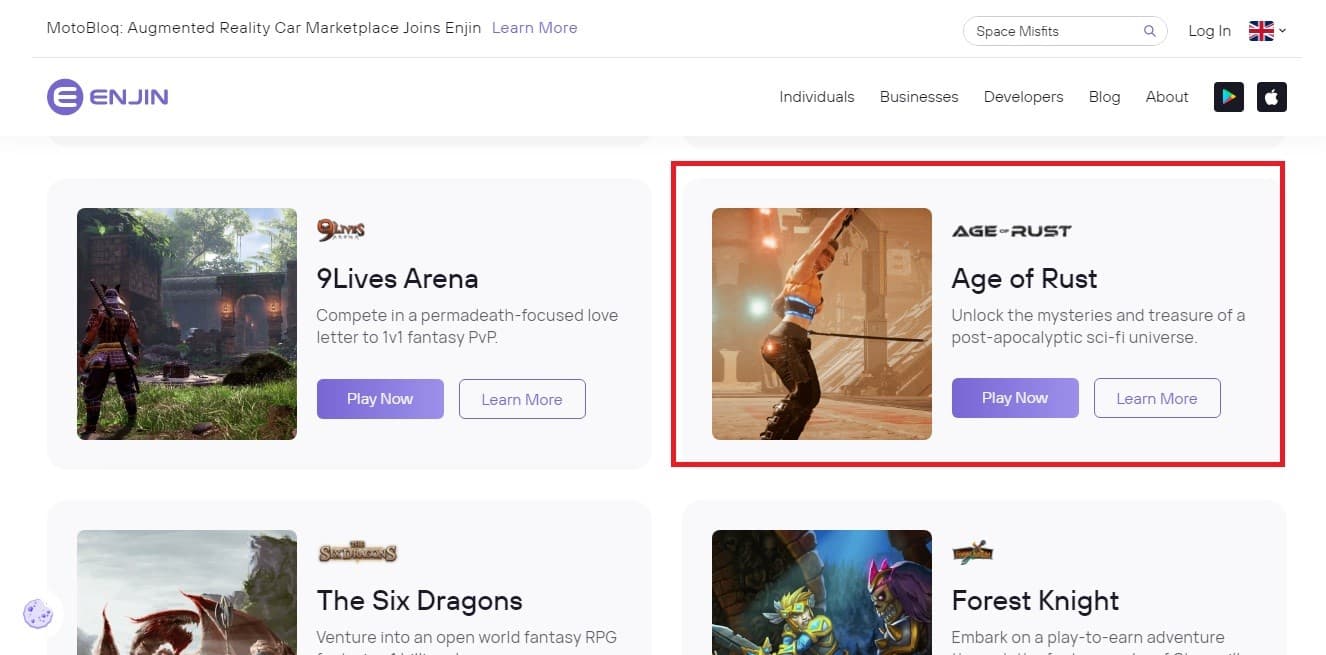Open the Google Play store icon
Image resolution: width=1326 pixels, height=655 pixels.
click(1229, 97)
